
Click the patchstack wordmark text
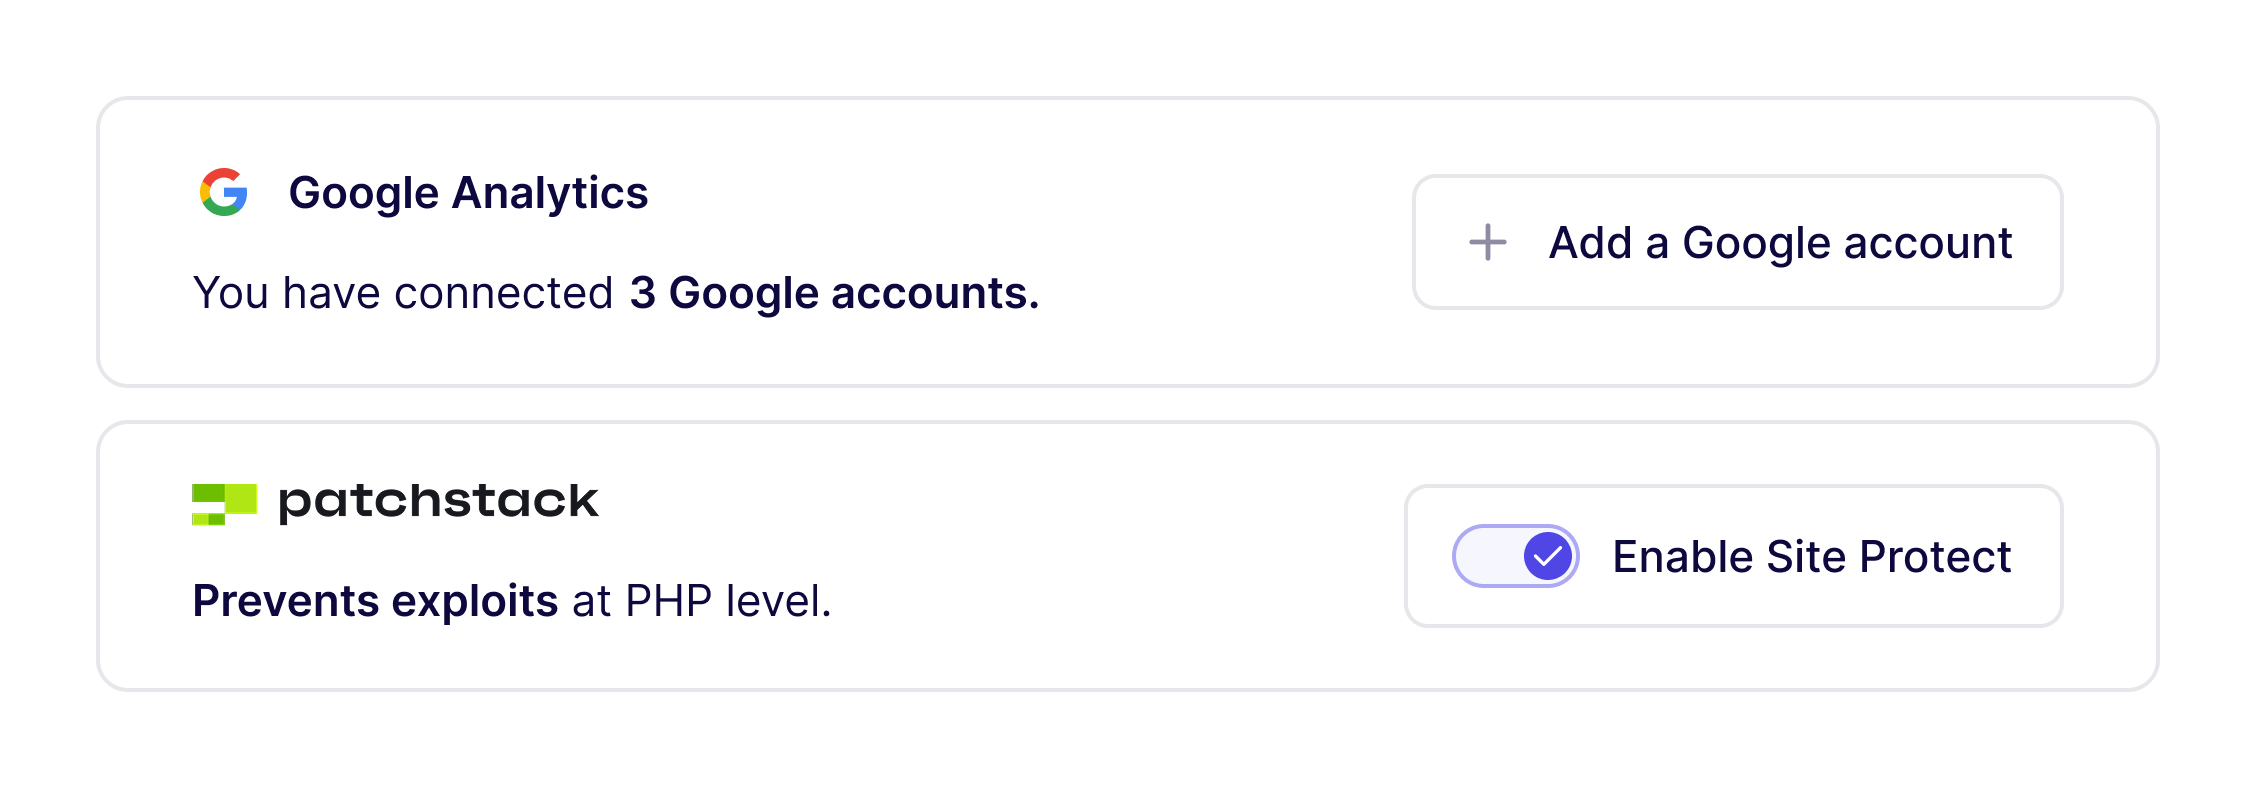pos(437,502)
